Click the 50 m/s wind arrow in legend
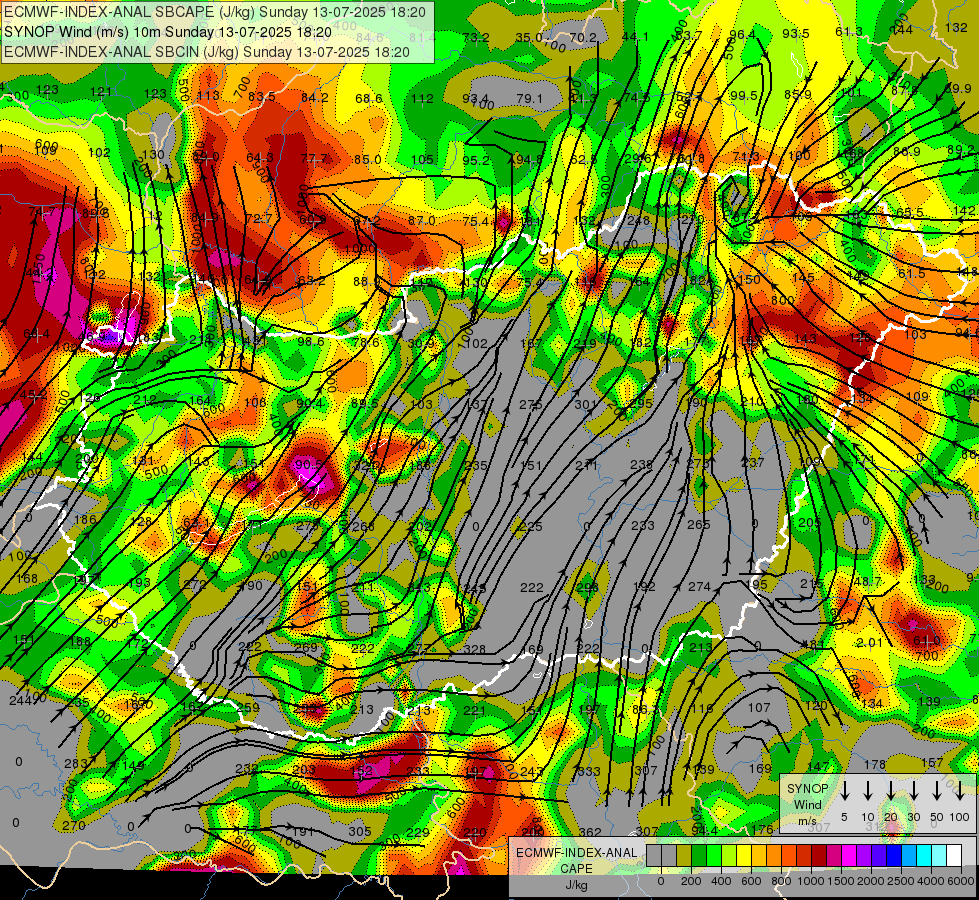The image size is (979, 900). pyautogui.click(x=937, y=791)
